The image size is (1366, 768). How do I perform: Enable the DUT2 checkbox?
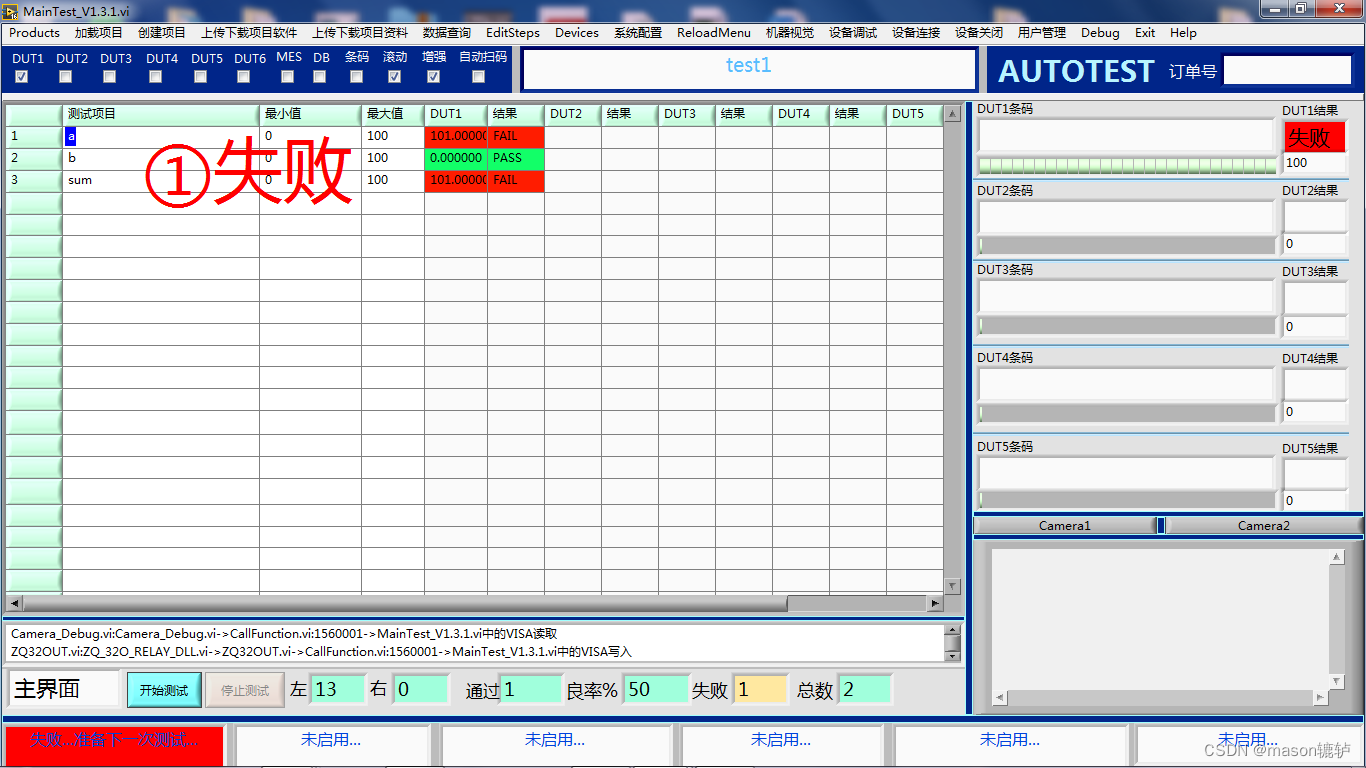[x=66, y=76]
